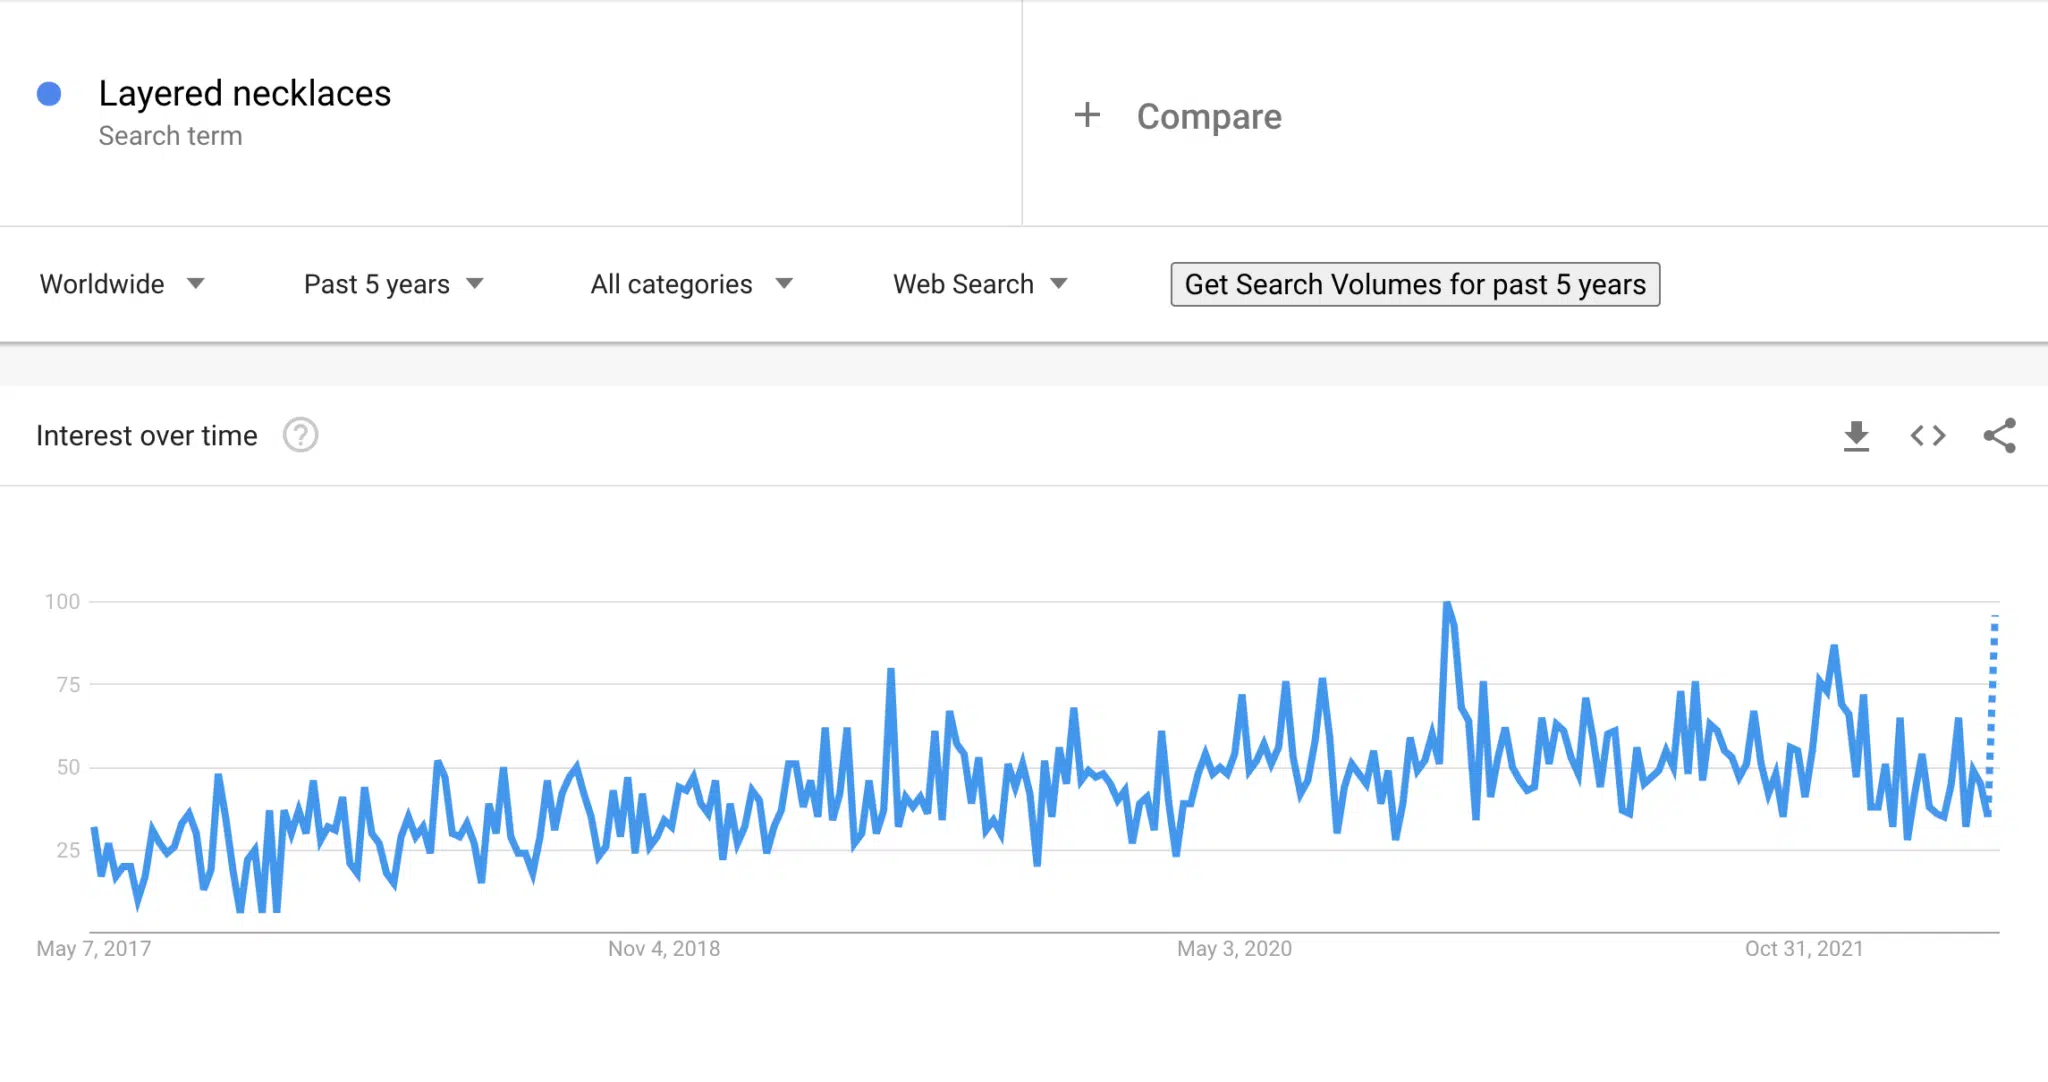Image resolution: width=2048 pixels, height=1082 pixels.
Task: Expand the Worldwide region dropdown
Action: coord(122,284)
